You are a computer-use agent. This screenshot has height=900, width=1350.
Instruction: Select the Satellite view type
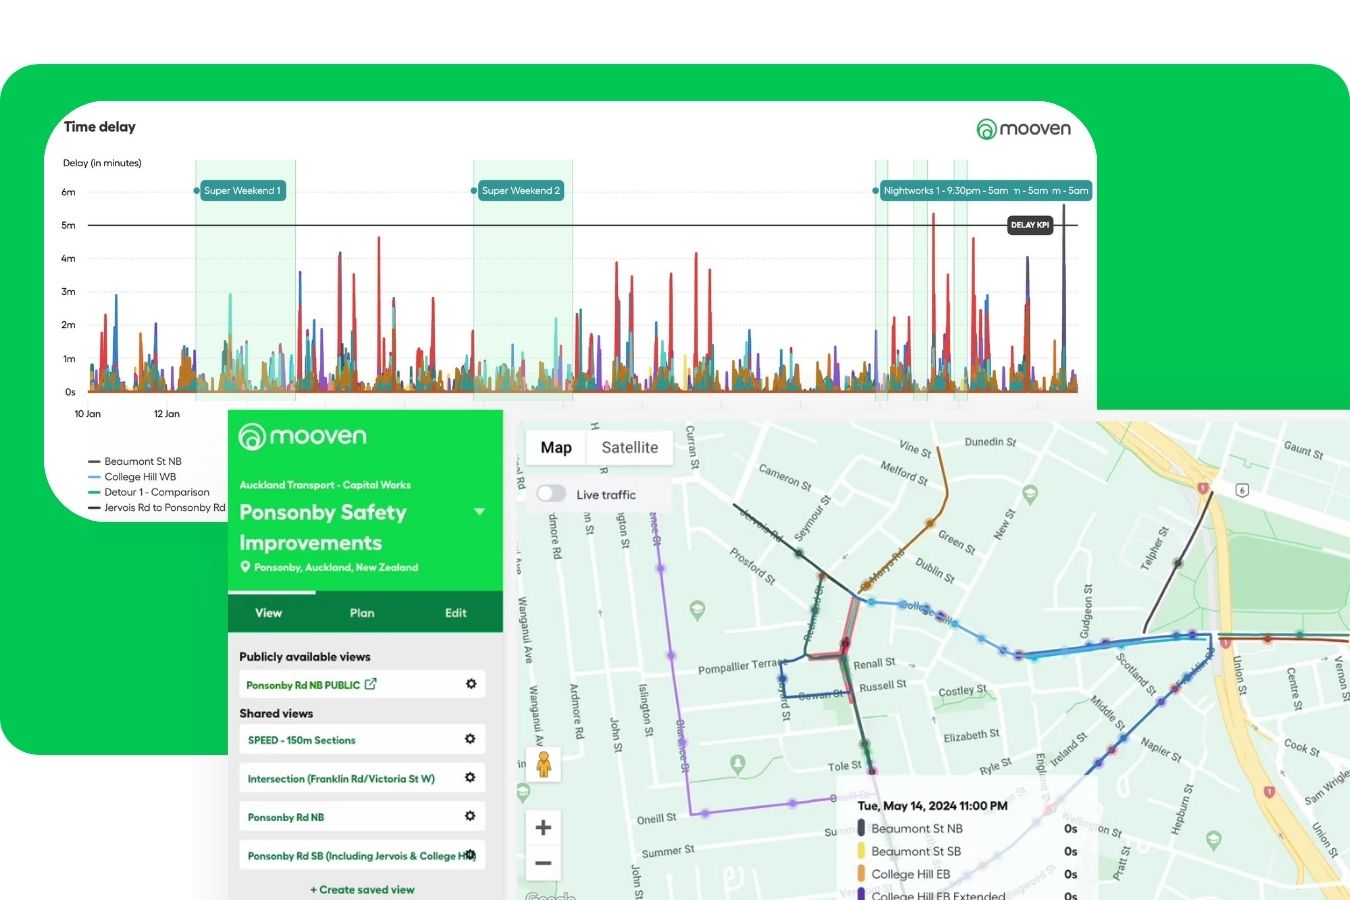(630, 448)
